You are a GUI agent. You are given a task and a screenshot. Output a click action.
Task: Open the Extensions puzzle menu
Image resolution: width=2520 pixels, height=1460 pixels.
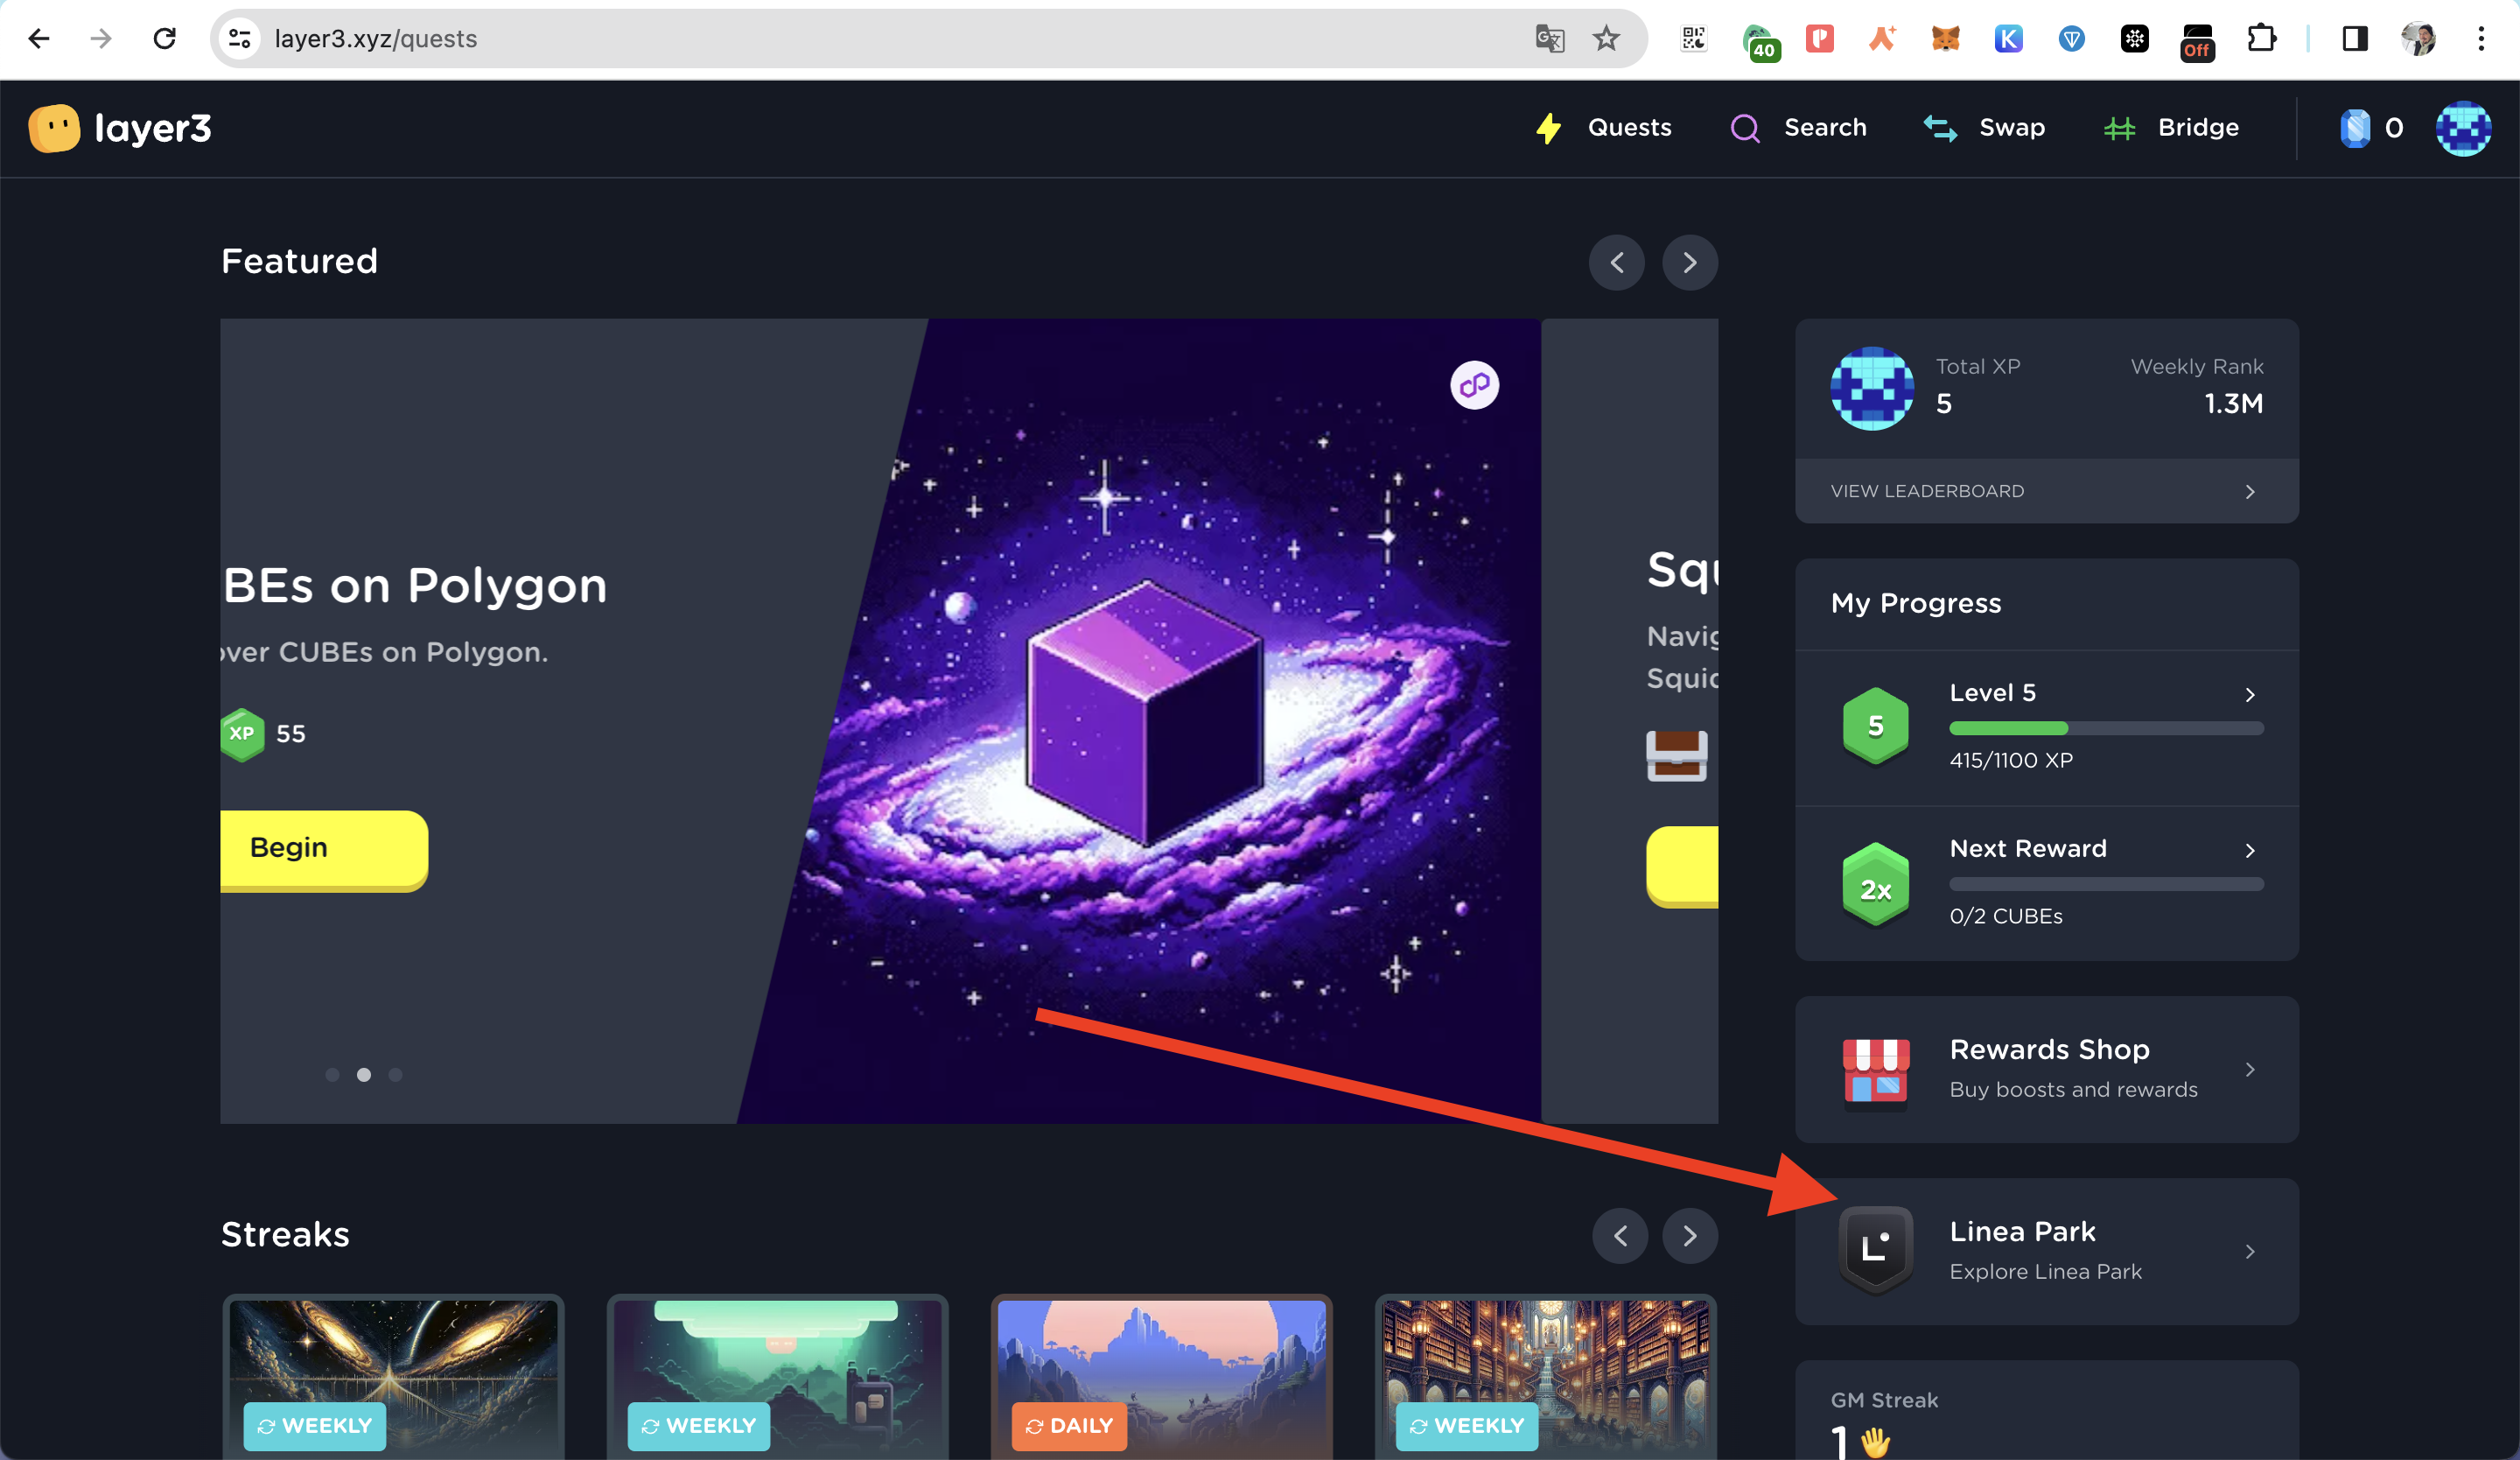(2261, 39)
